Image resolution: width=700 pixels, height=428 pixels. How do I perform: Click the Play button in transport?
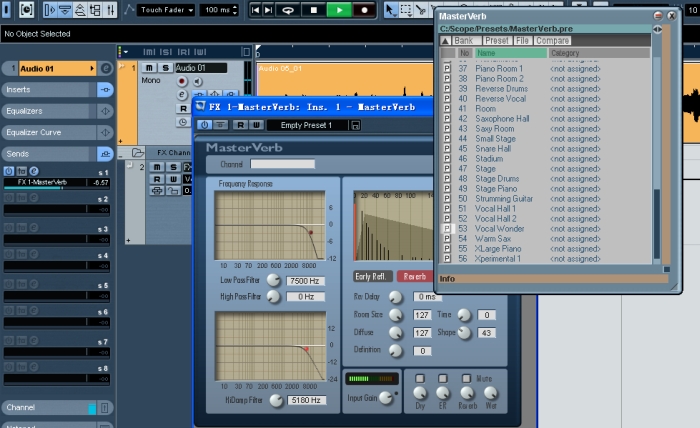(x=339, y=10)
